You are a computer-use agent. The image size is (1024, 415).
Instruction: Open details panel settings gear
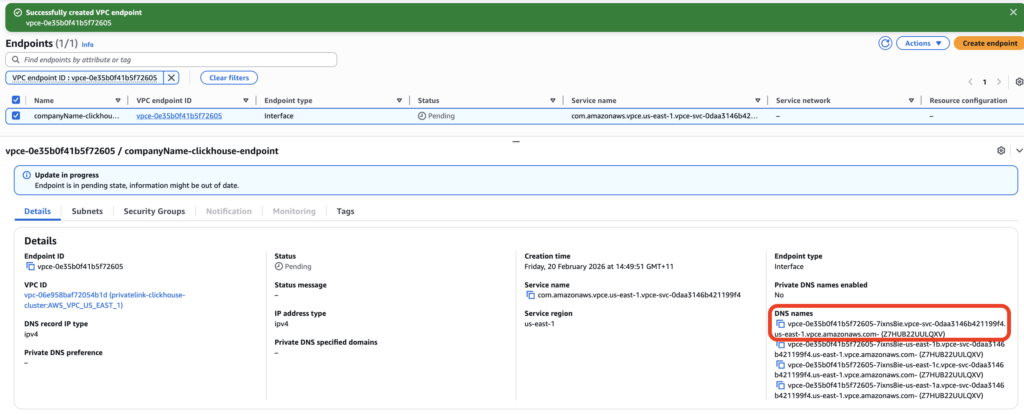point(1001,150)
